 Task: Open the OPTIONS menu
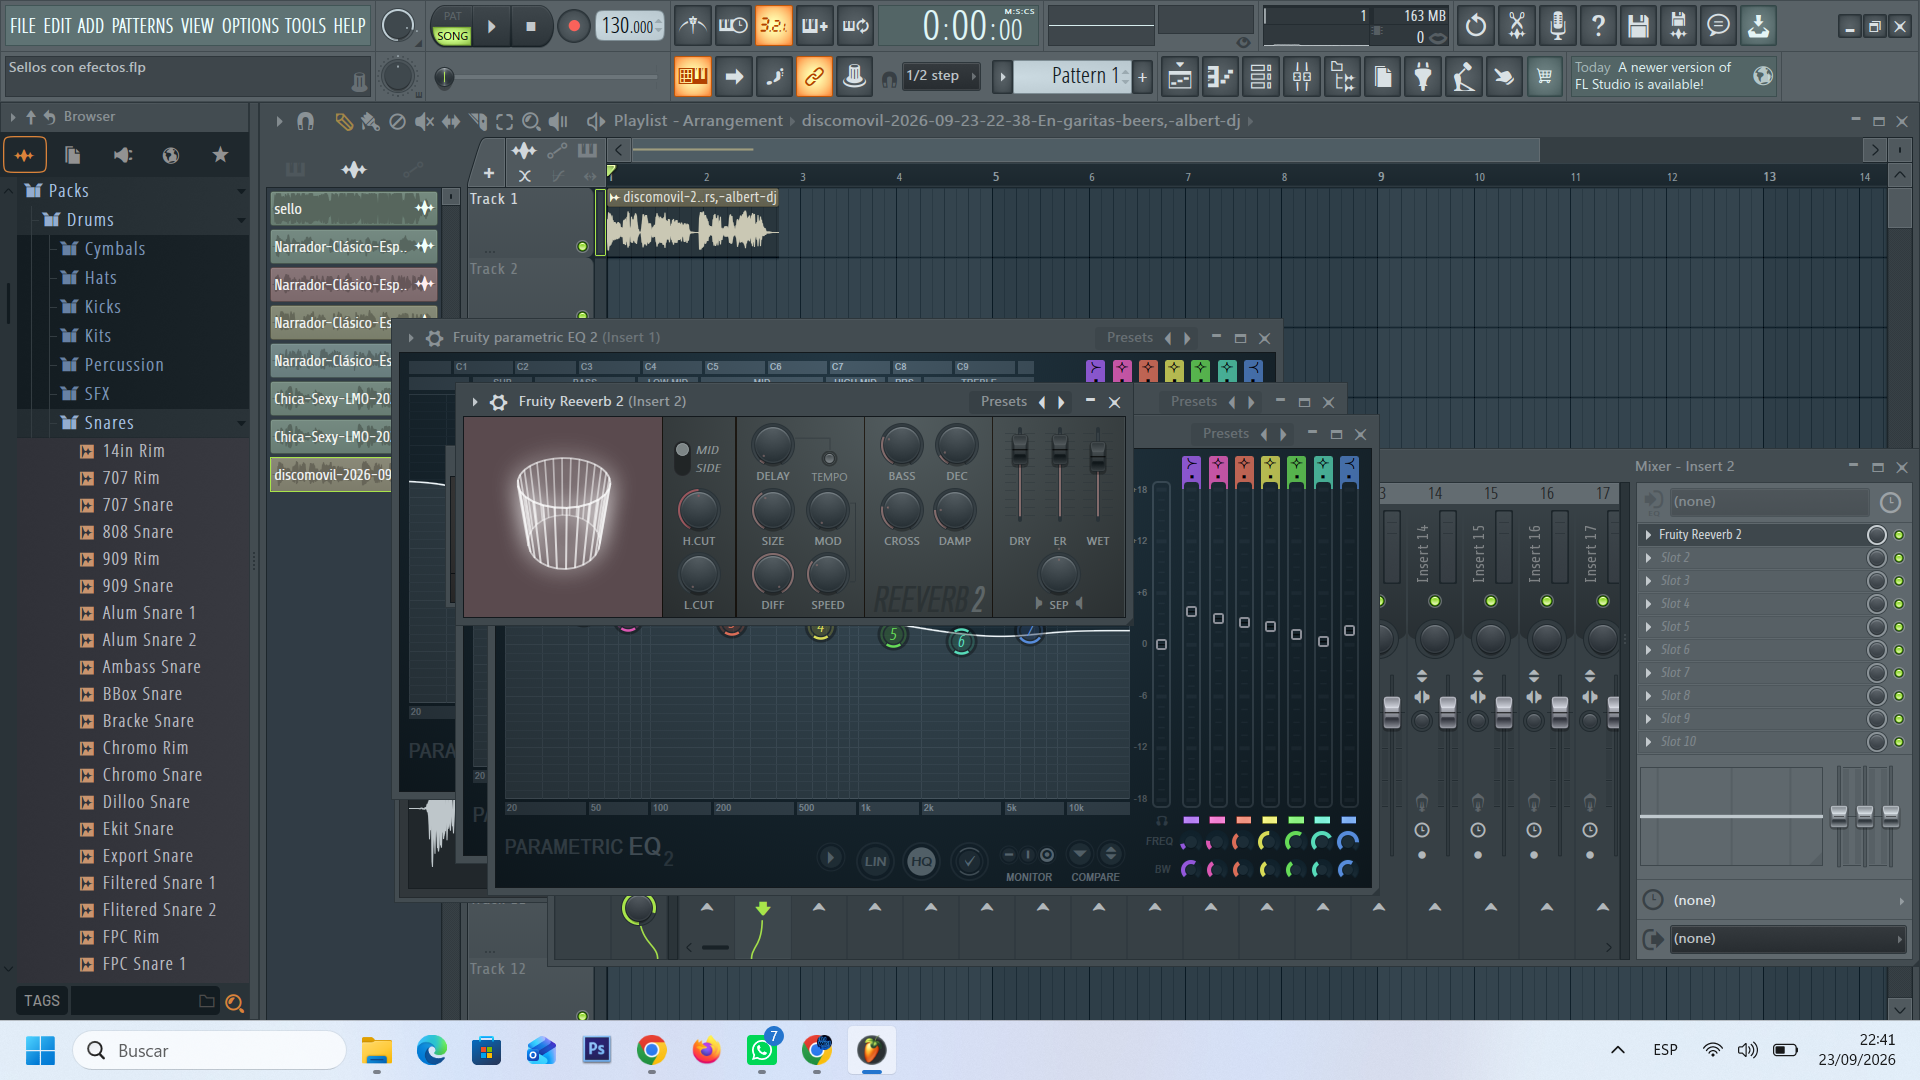pos(250,26)
